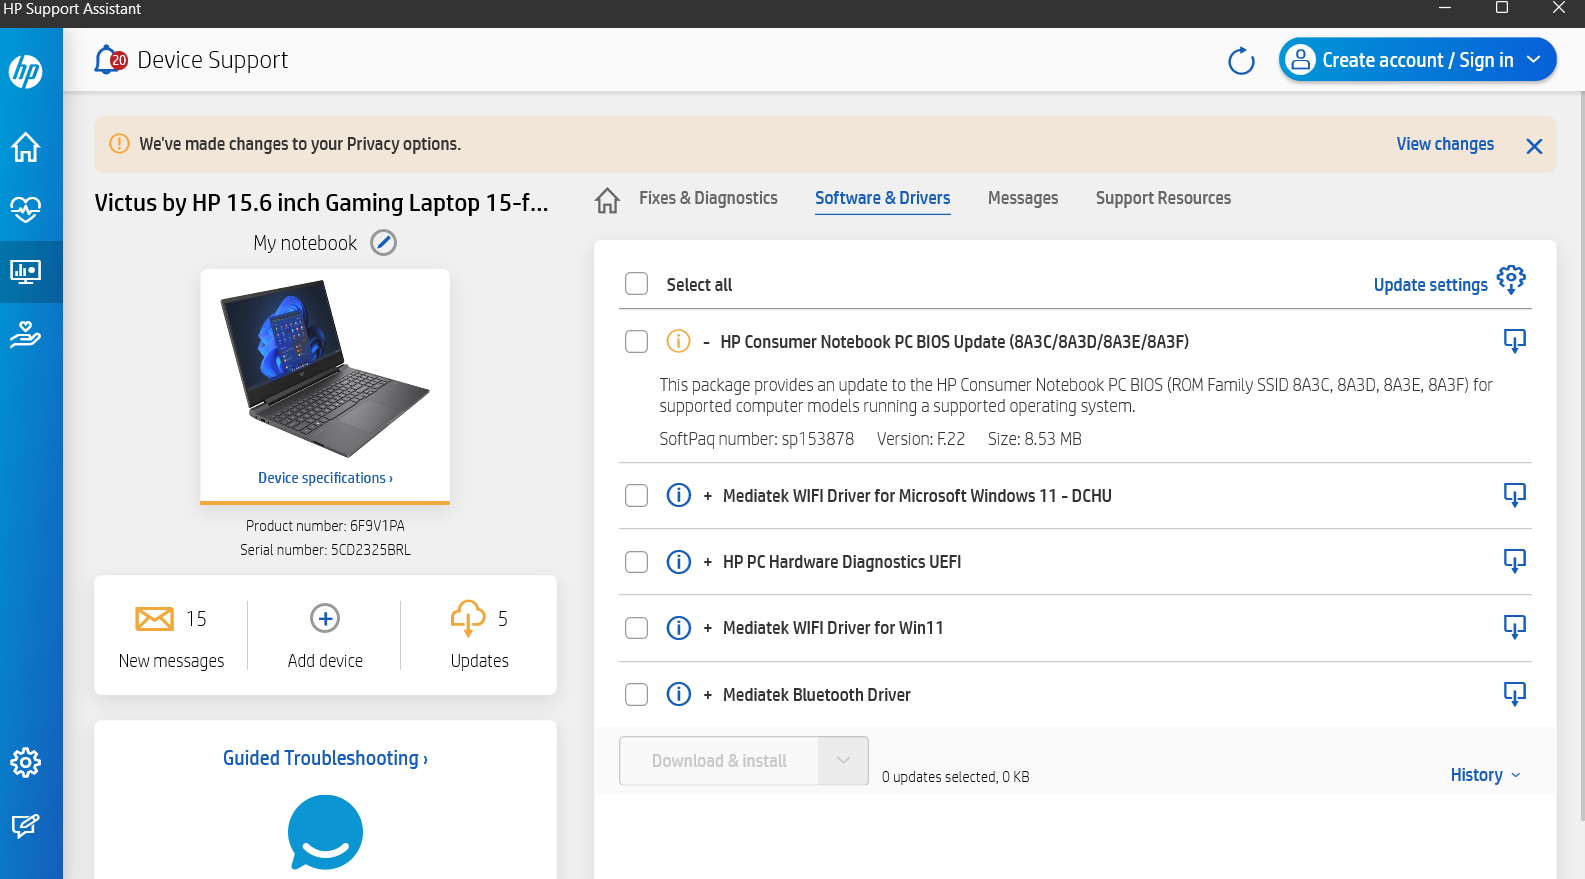The height and width of the screenshot is (879, 1585).
Task: Download HP PC Hardware Diagnostics UEFI icon
Action: [1515, 561]
